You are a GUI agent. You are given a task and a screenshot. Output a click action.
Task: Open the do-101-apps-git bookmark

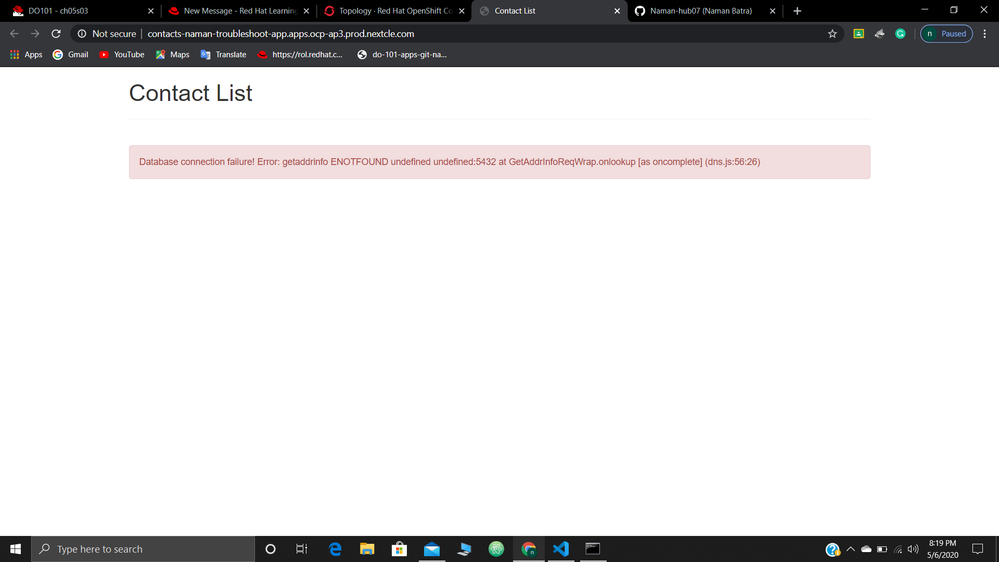click(x=402, y=55)
